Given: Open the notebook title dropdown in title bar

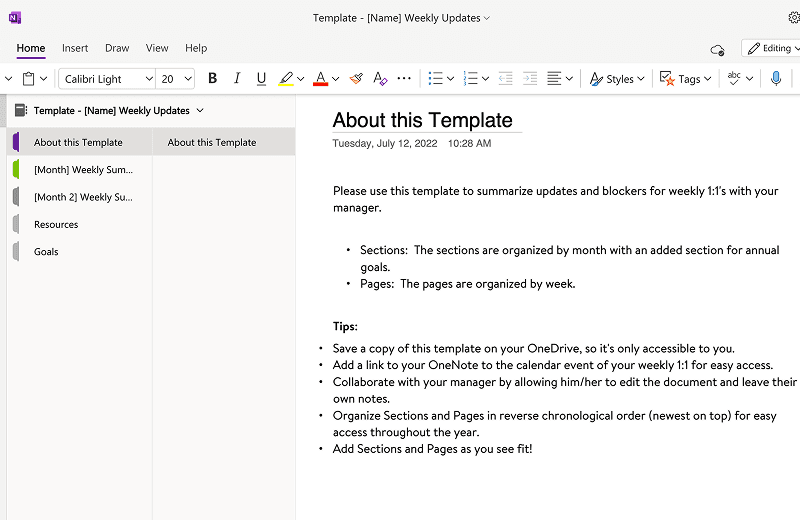Looking at the screenshot, I should coord(402,18).
